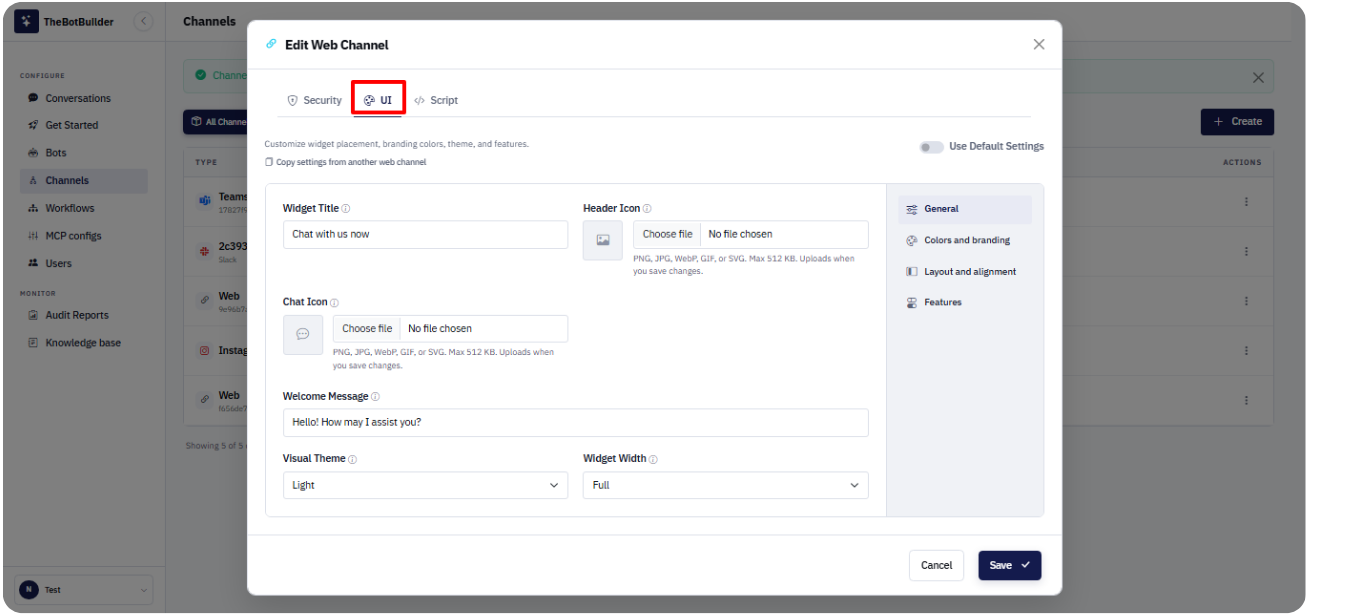
Task: Toggle Use Default Settings switch
Action: click(x=931, y=147)
